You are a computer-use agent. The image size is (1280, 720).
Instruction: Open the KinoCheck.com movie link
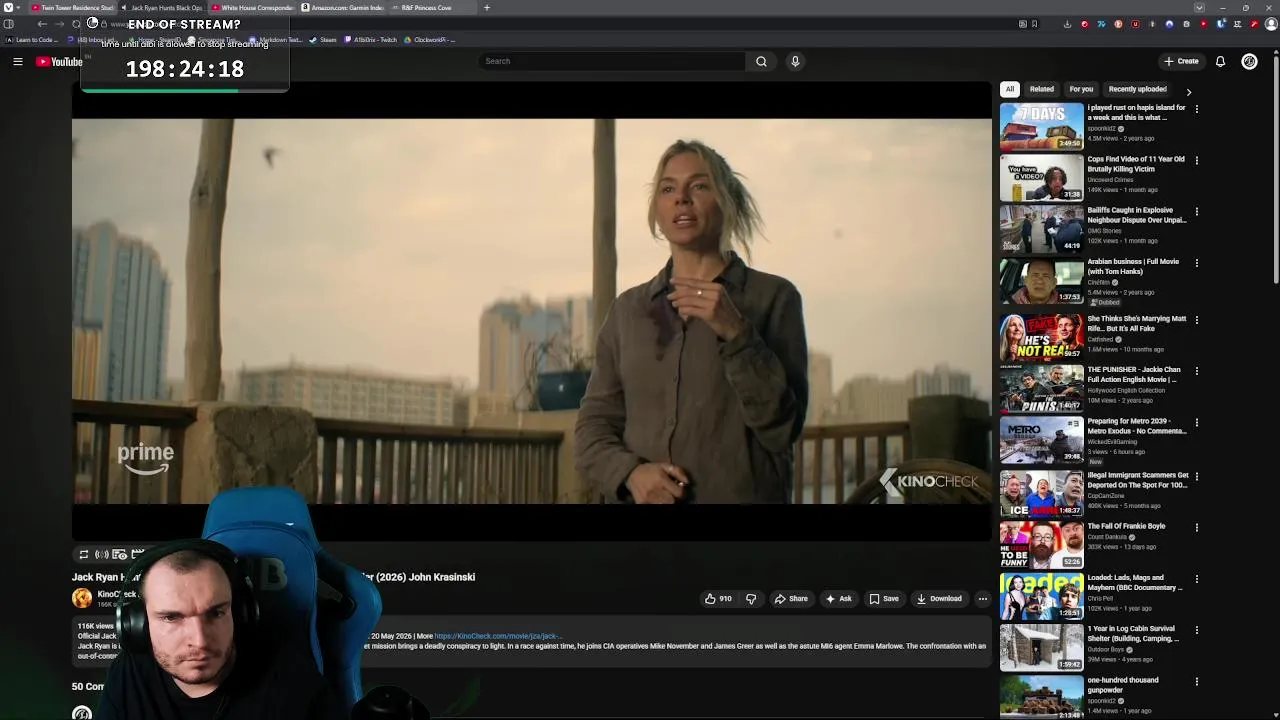(x=497, y=636)
